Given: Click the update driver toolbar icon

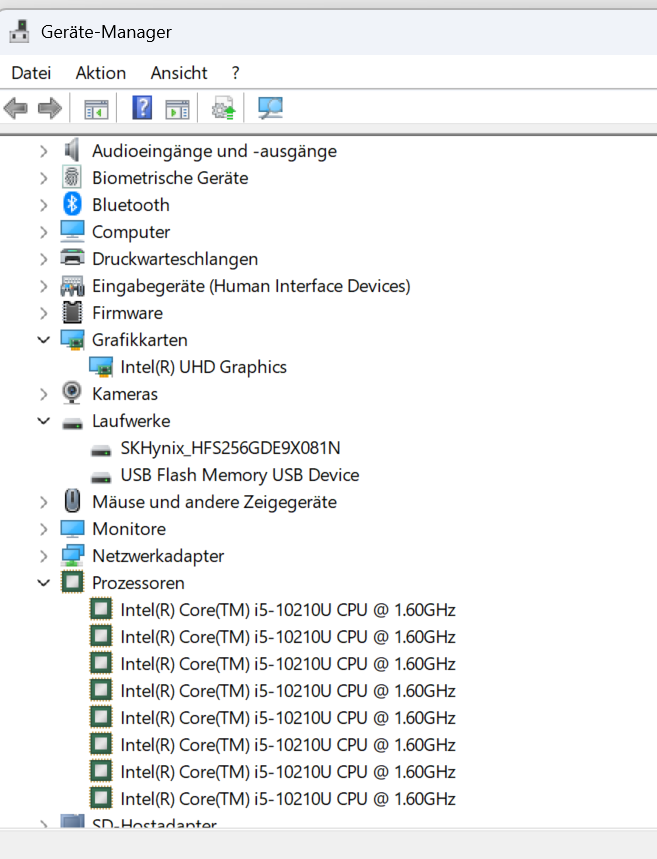Looking at the screenshot, I should click(223, 108).
